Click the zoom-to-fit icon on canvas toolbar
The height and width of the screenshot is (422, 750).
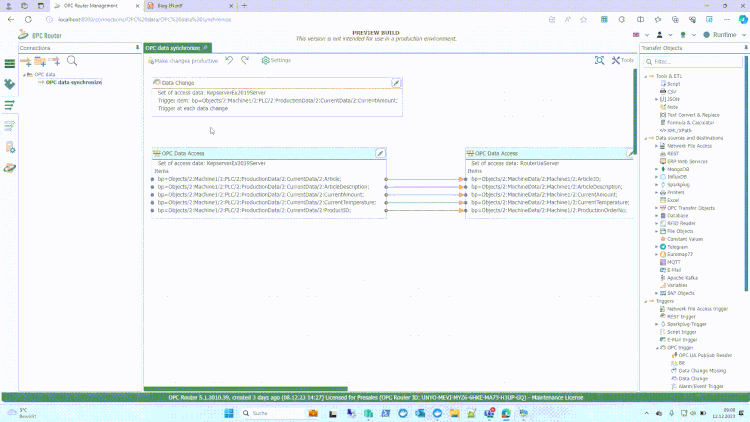[599, 60]
